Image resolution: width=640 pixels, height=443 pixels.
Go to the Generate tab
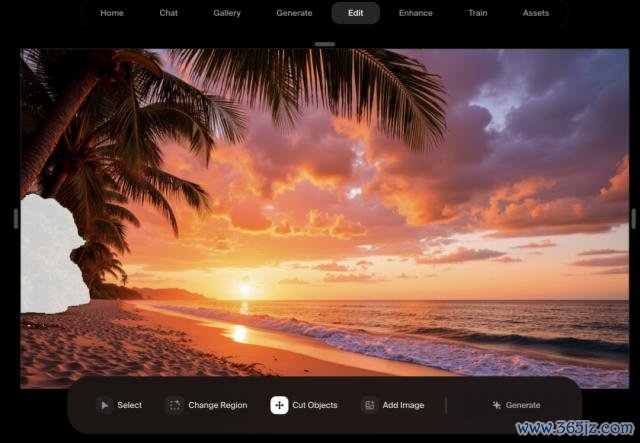point(294,13)
